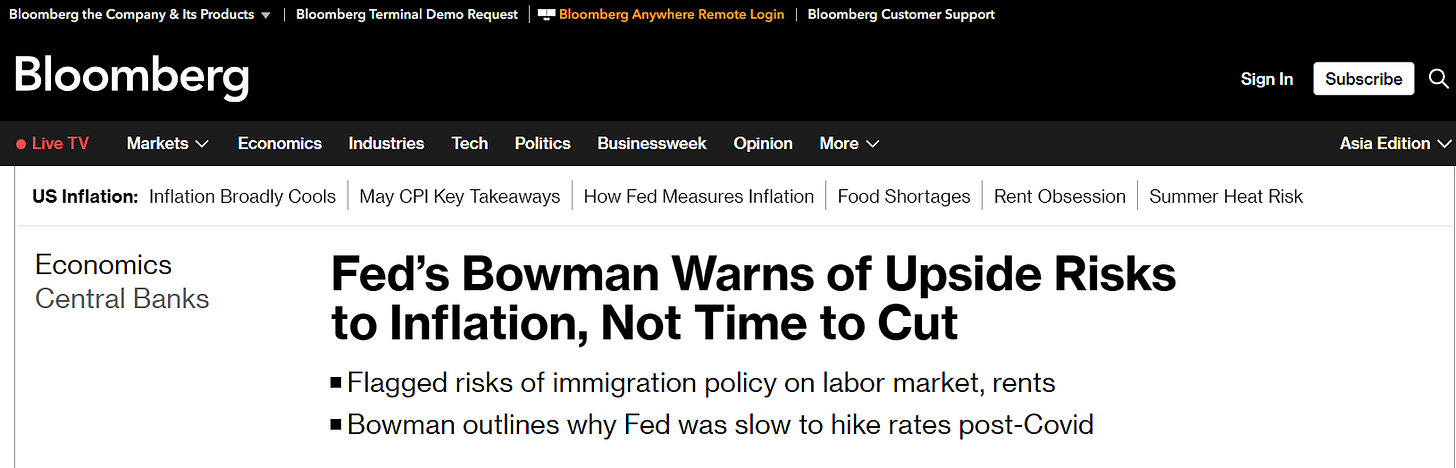Open the Tech section
Viewport: 1456px width, 468px height.
[x=469, y=144]
